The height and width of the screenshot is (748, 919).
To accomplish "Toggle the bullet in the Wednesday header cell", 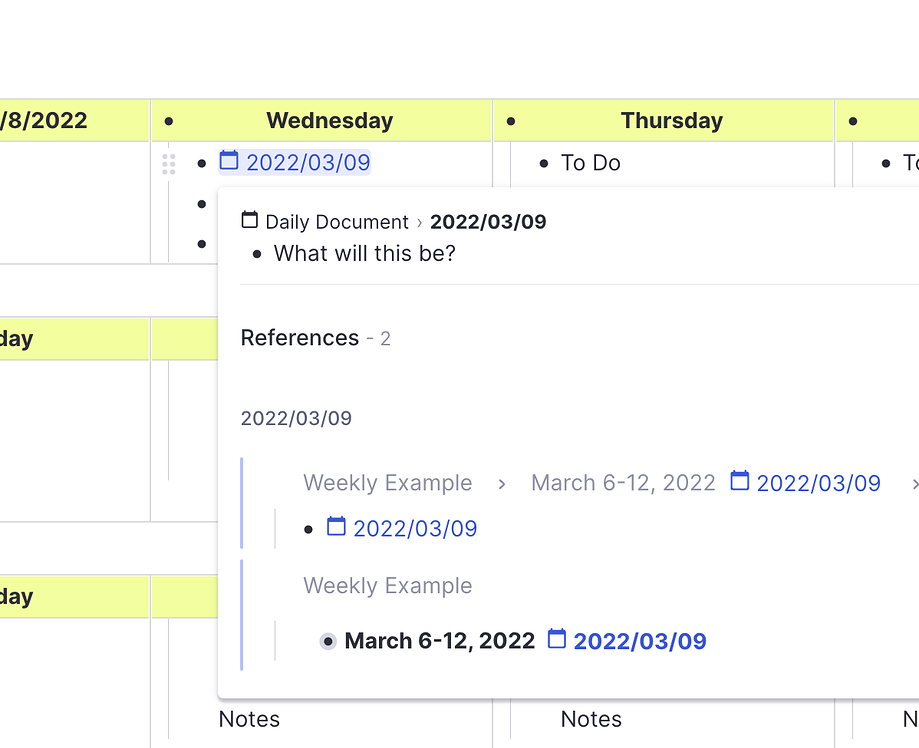I will coord(167,120).
